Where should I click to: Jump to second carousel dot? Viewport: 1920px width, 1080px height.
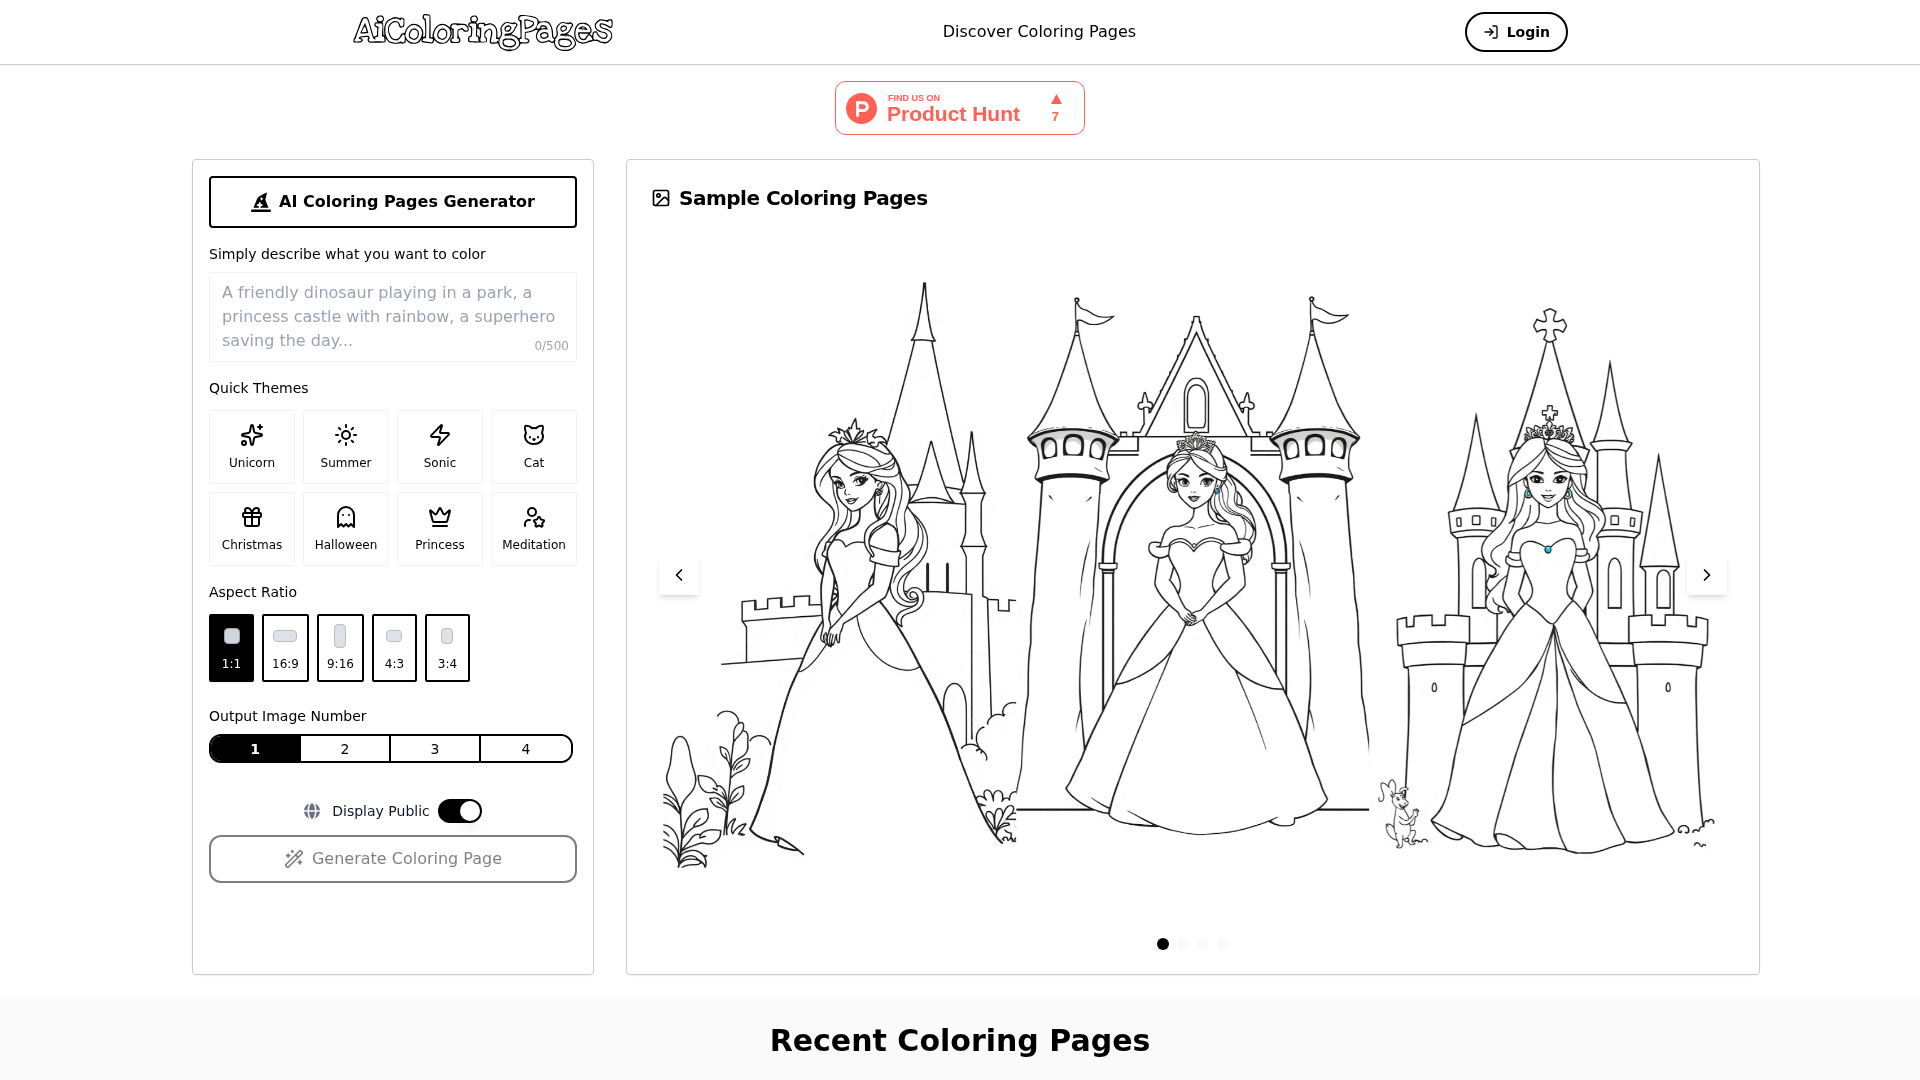1183,944
